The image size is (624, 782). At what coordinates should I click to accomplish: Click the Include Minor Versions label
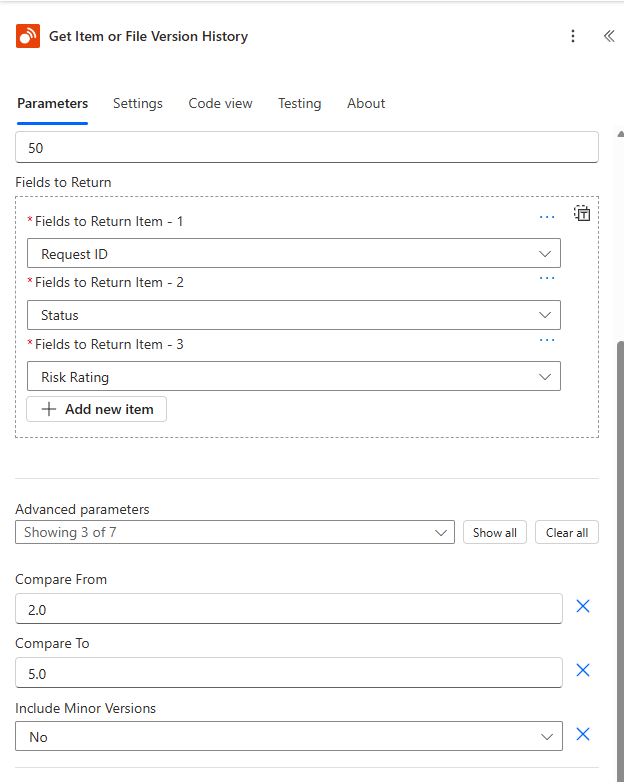coord(85,708)
